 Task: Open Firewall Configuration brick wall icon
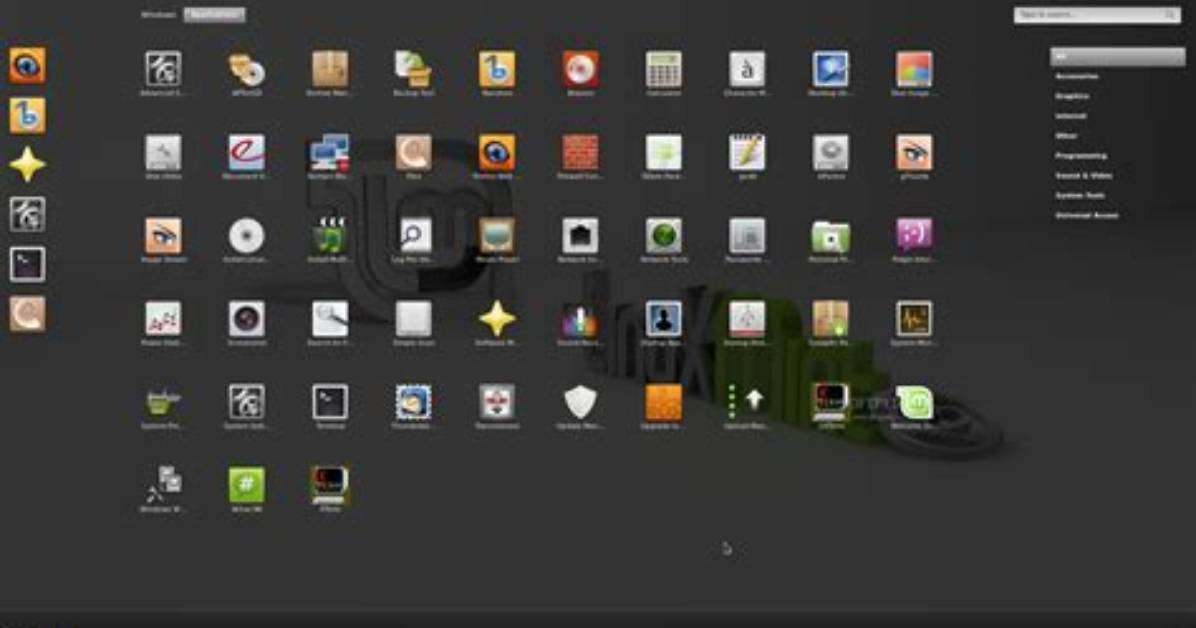click(580, 153)
